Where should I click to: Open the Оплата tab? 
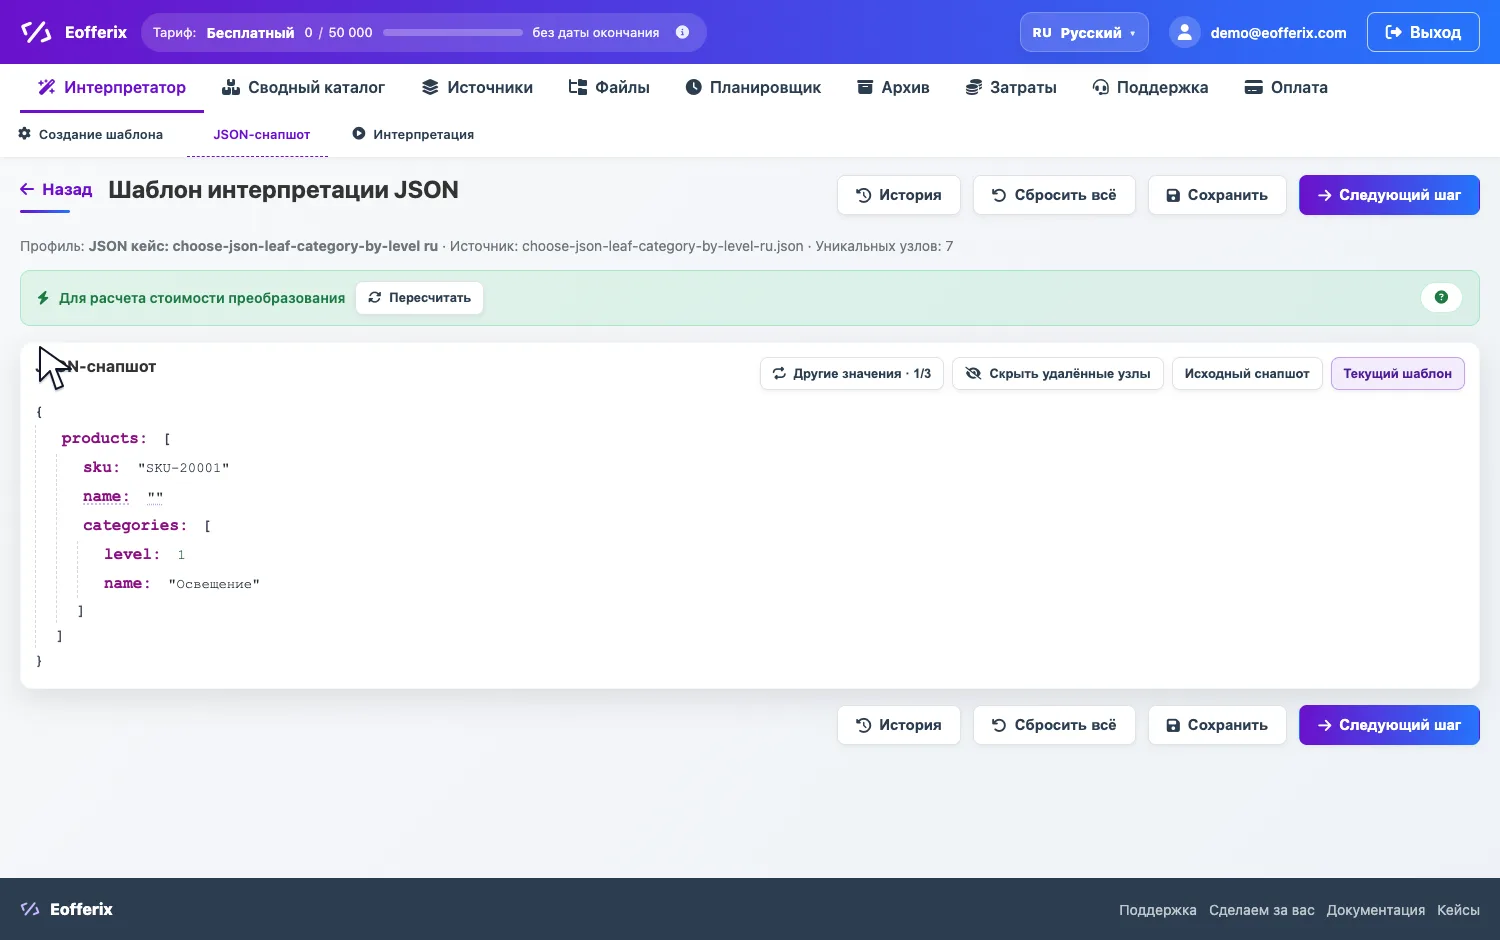[1286, 87]
